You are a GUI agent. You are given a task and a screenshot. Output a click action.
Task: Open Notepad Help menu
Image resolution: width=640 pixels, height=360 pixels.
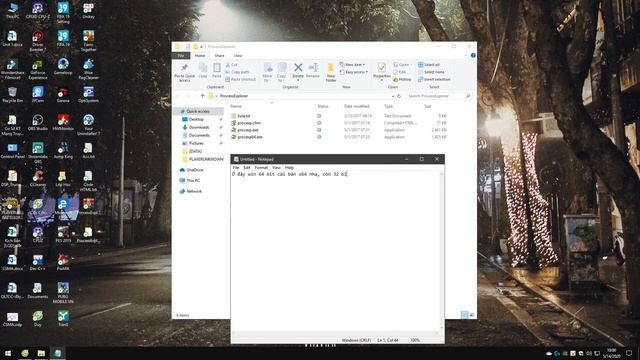(x=289, y=168)
